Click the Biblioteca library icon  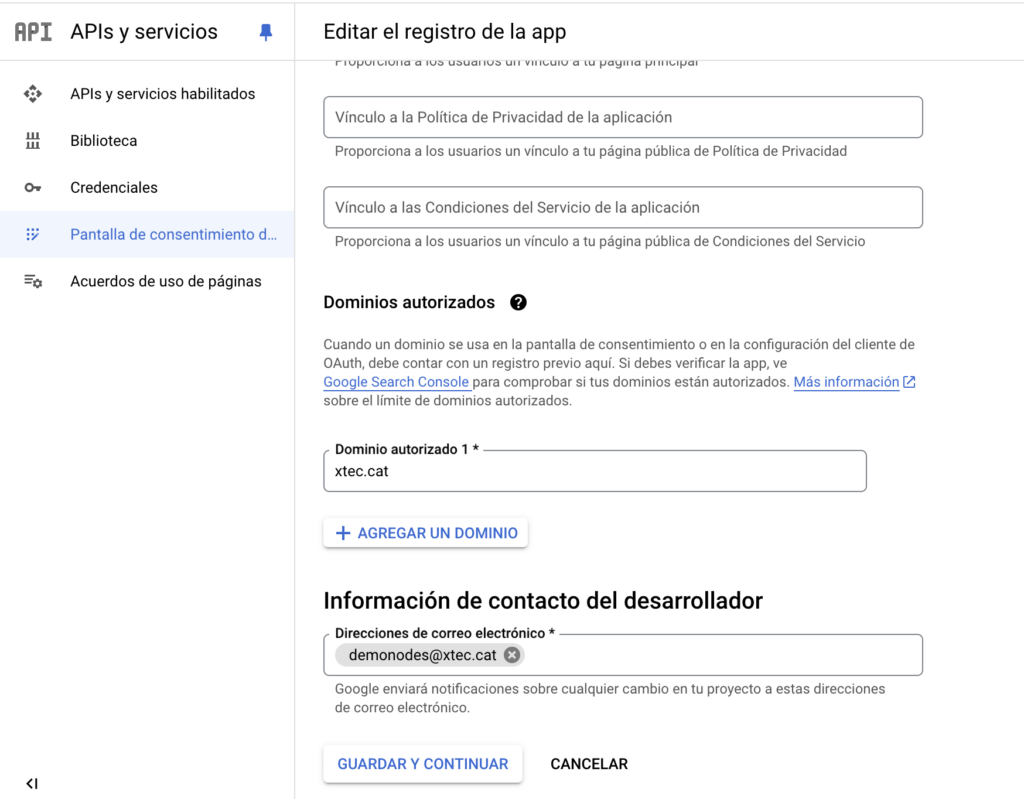(x=33, y=141)
